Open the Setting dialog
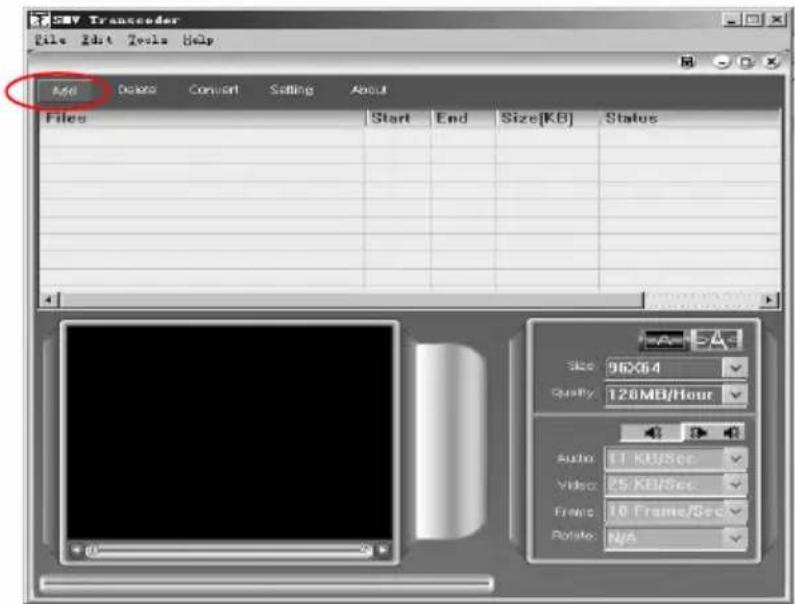This screenshot has width=795, height=604. pyautogui.click(x=292, y=90)
